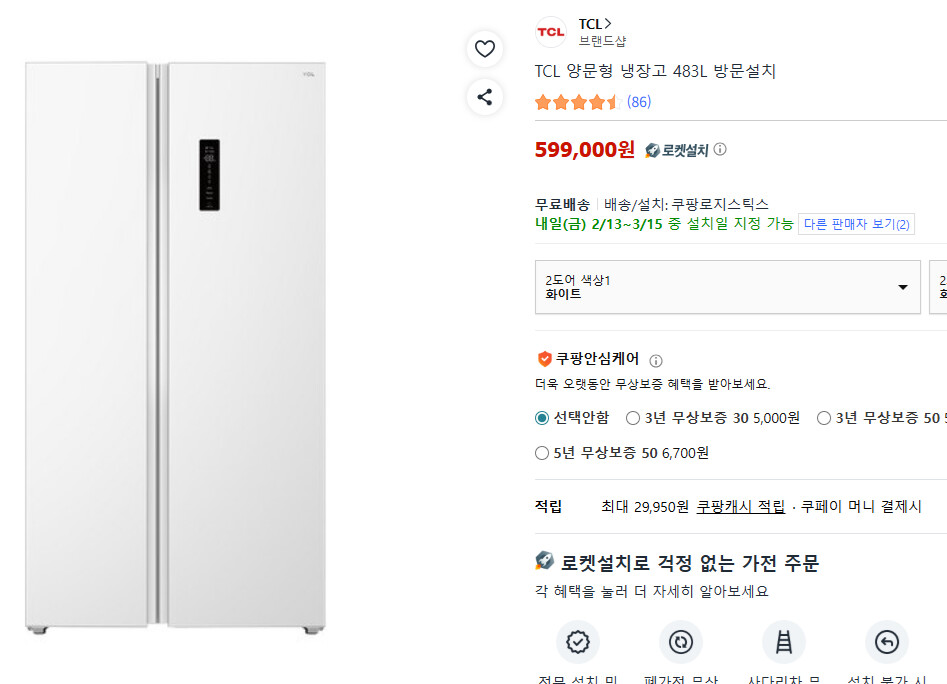The image size is (947, 684).
Task: Open the TCL brand shop chevron link
Action: coord(596,23)
